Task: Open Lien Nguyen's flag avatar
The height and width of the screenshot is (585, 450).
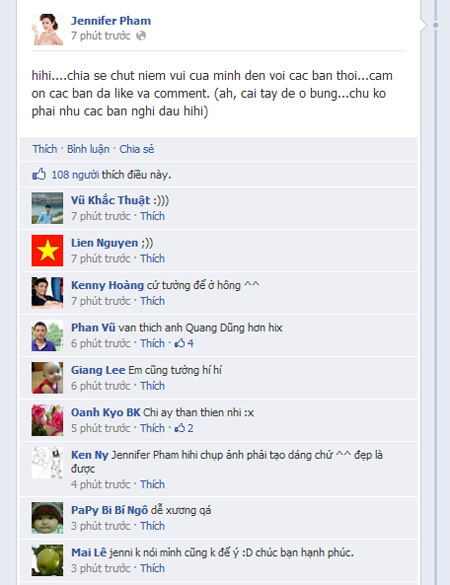Action: pyautogui.click(x=47, y=250)
